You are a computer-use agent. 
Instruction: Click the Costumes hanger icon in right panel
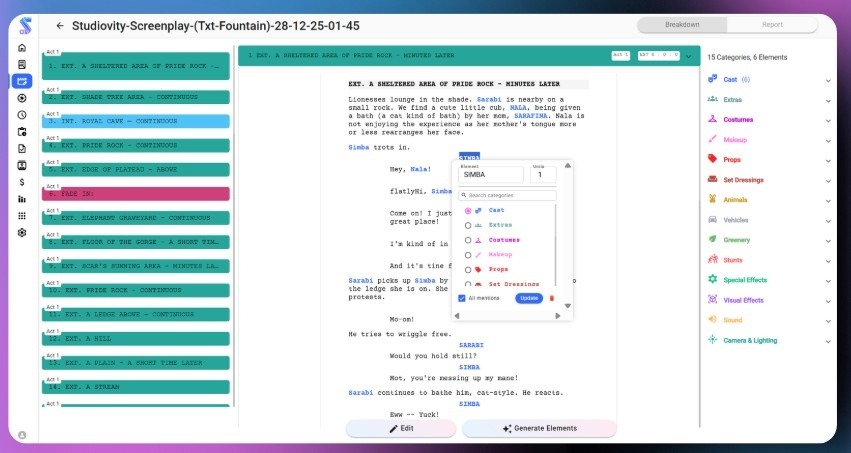713,119
